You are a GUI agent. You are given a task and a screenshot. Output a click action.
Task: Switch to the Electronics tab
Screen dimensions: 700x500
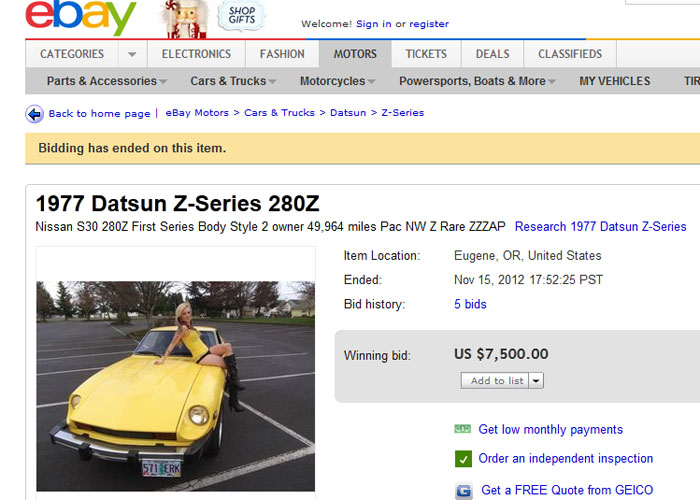click(196, 54)
